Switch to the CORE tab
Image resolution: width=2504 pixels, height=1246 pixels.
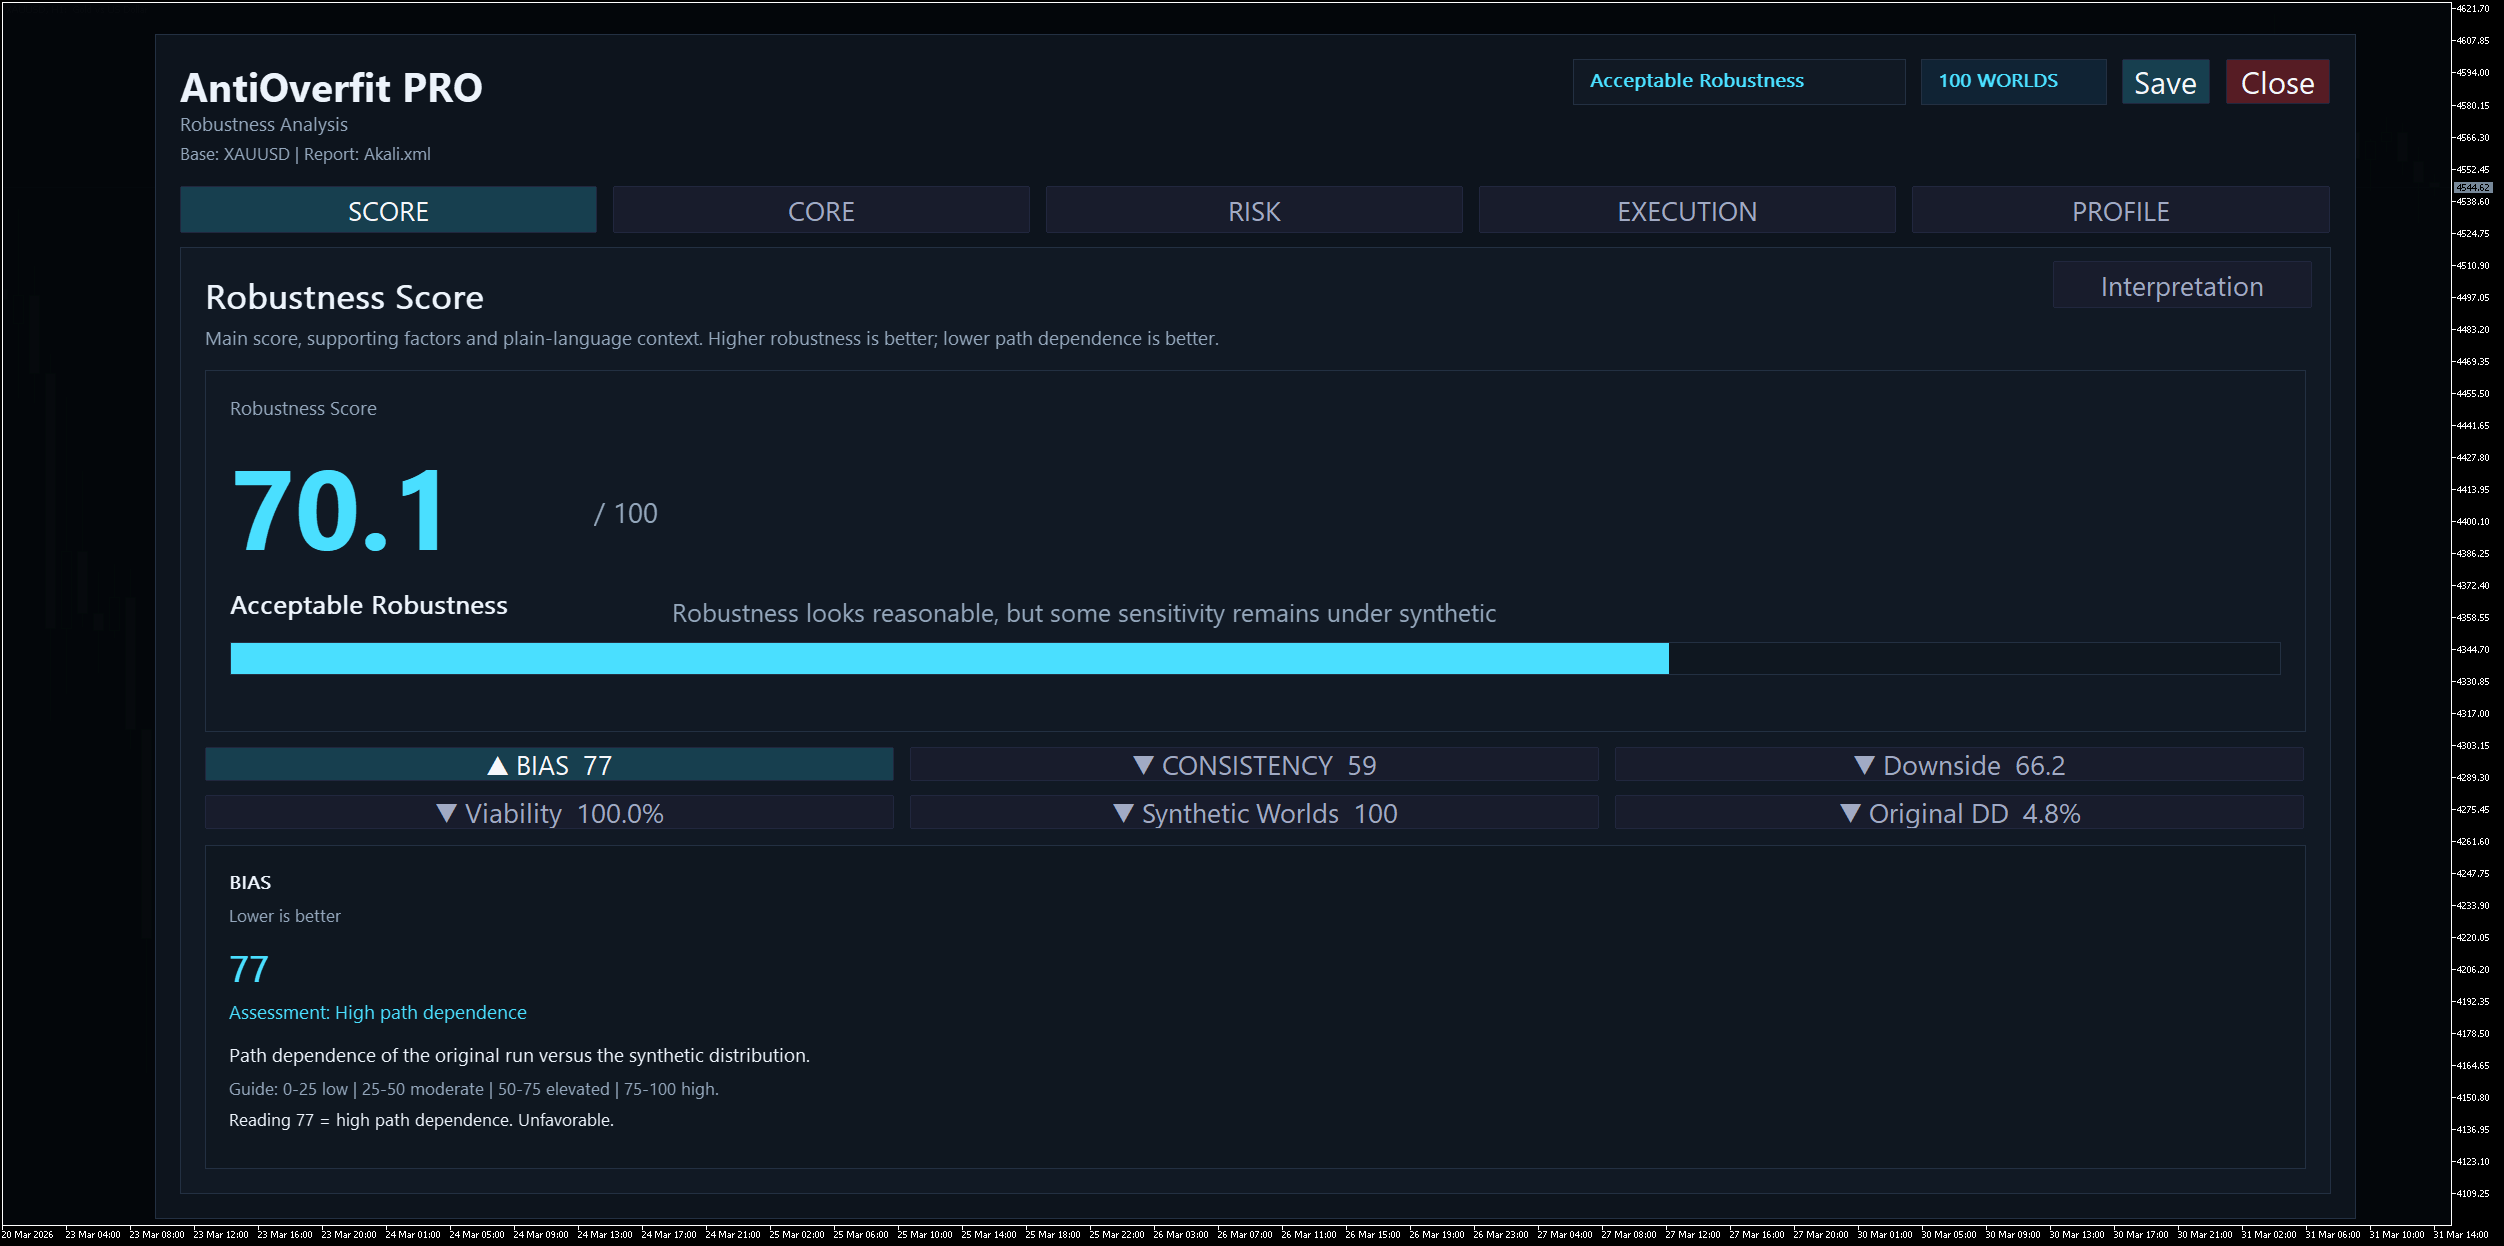coord(821,211)
